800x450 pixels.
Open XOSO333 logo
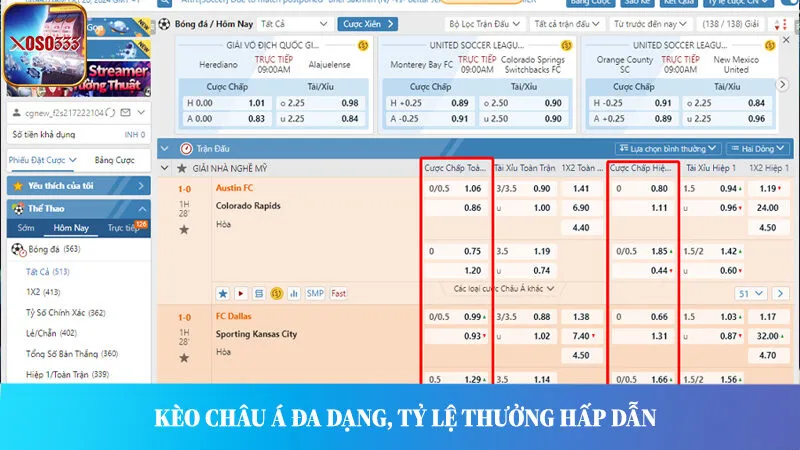click(45, 45)
